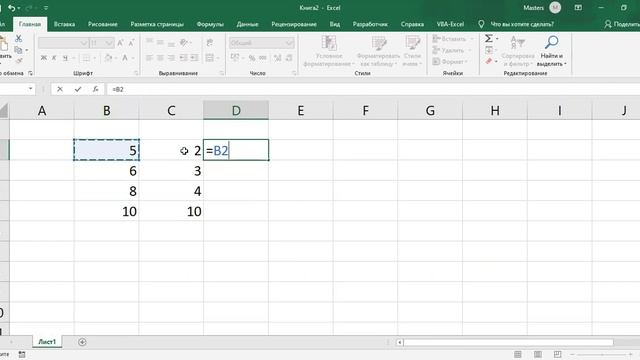Image resolution: width=640 pixels, height=360 pixels.
Task: Click the AutoSum sigma icon
Action: click(x=489, y=38)
